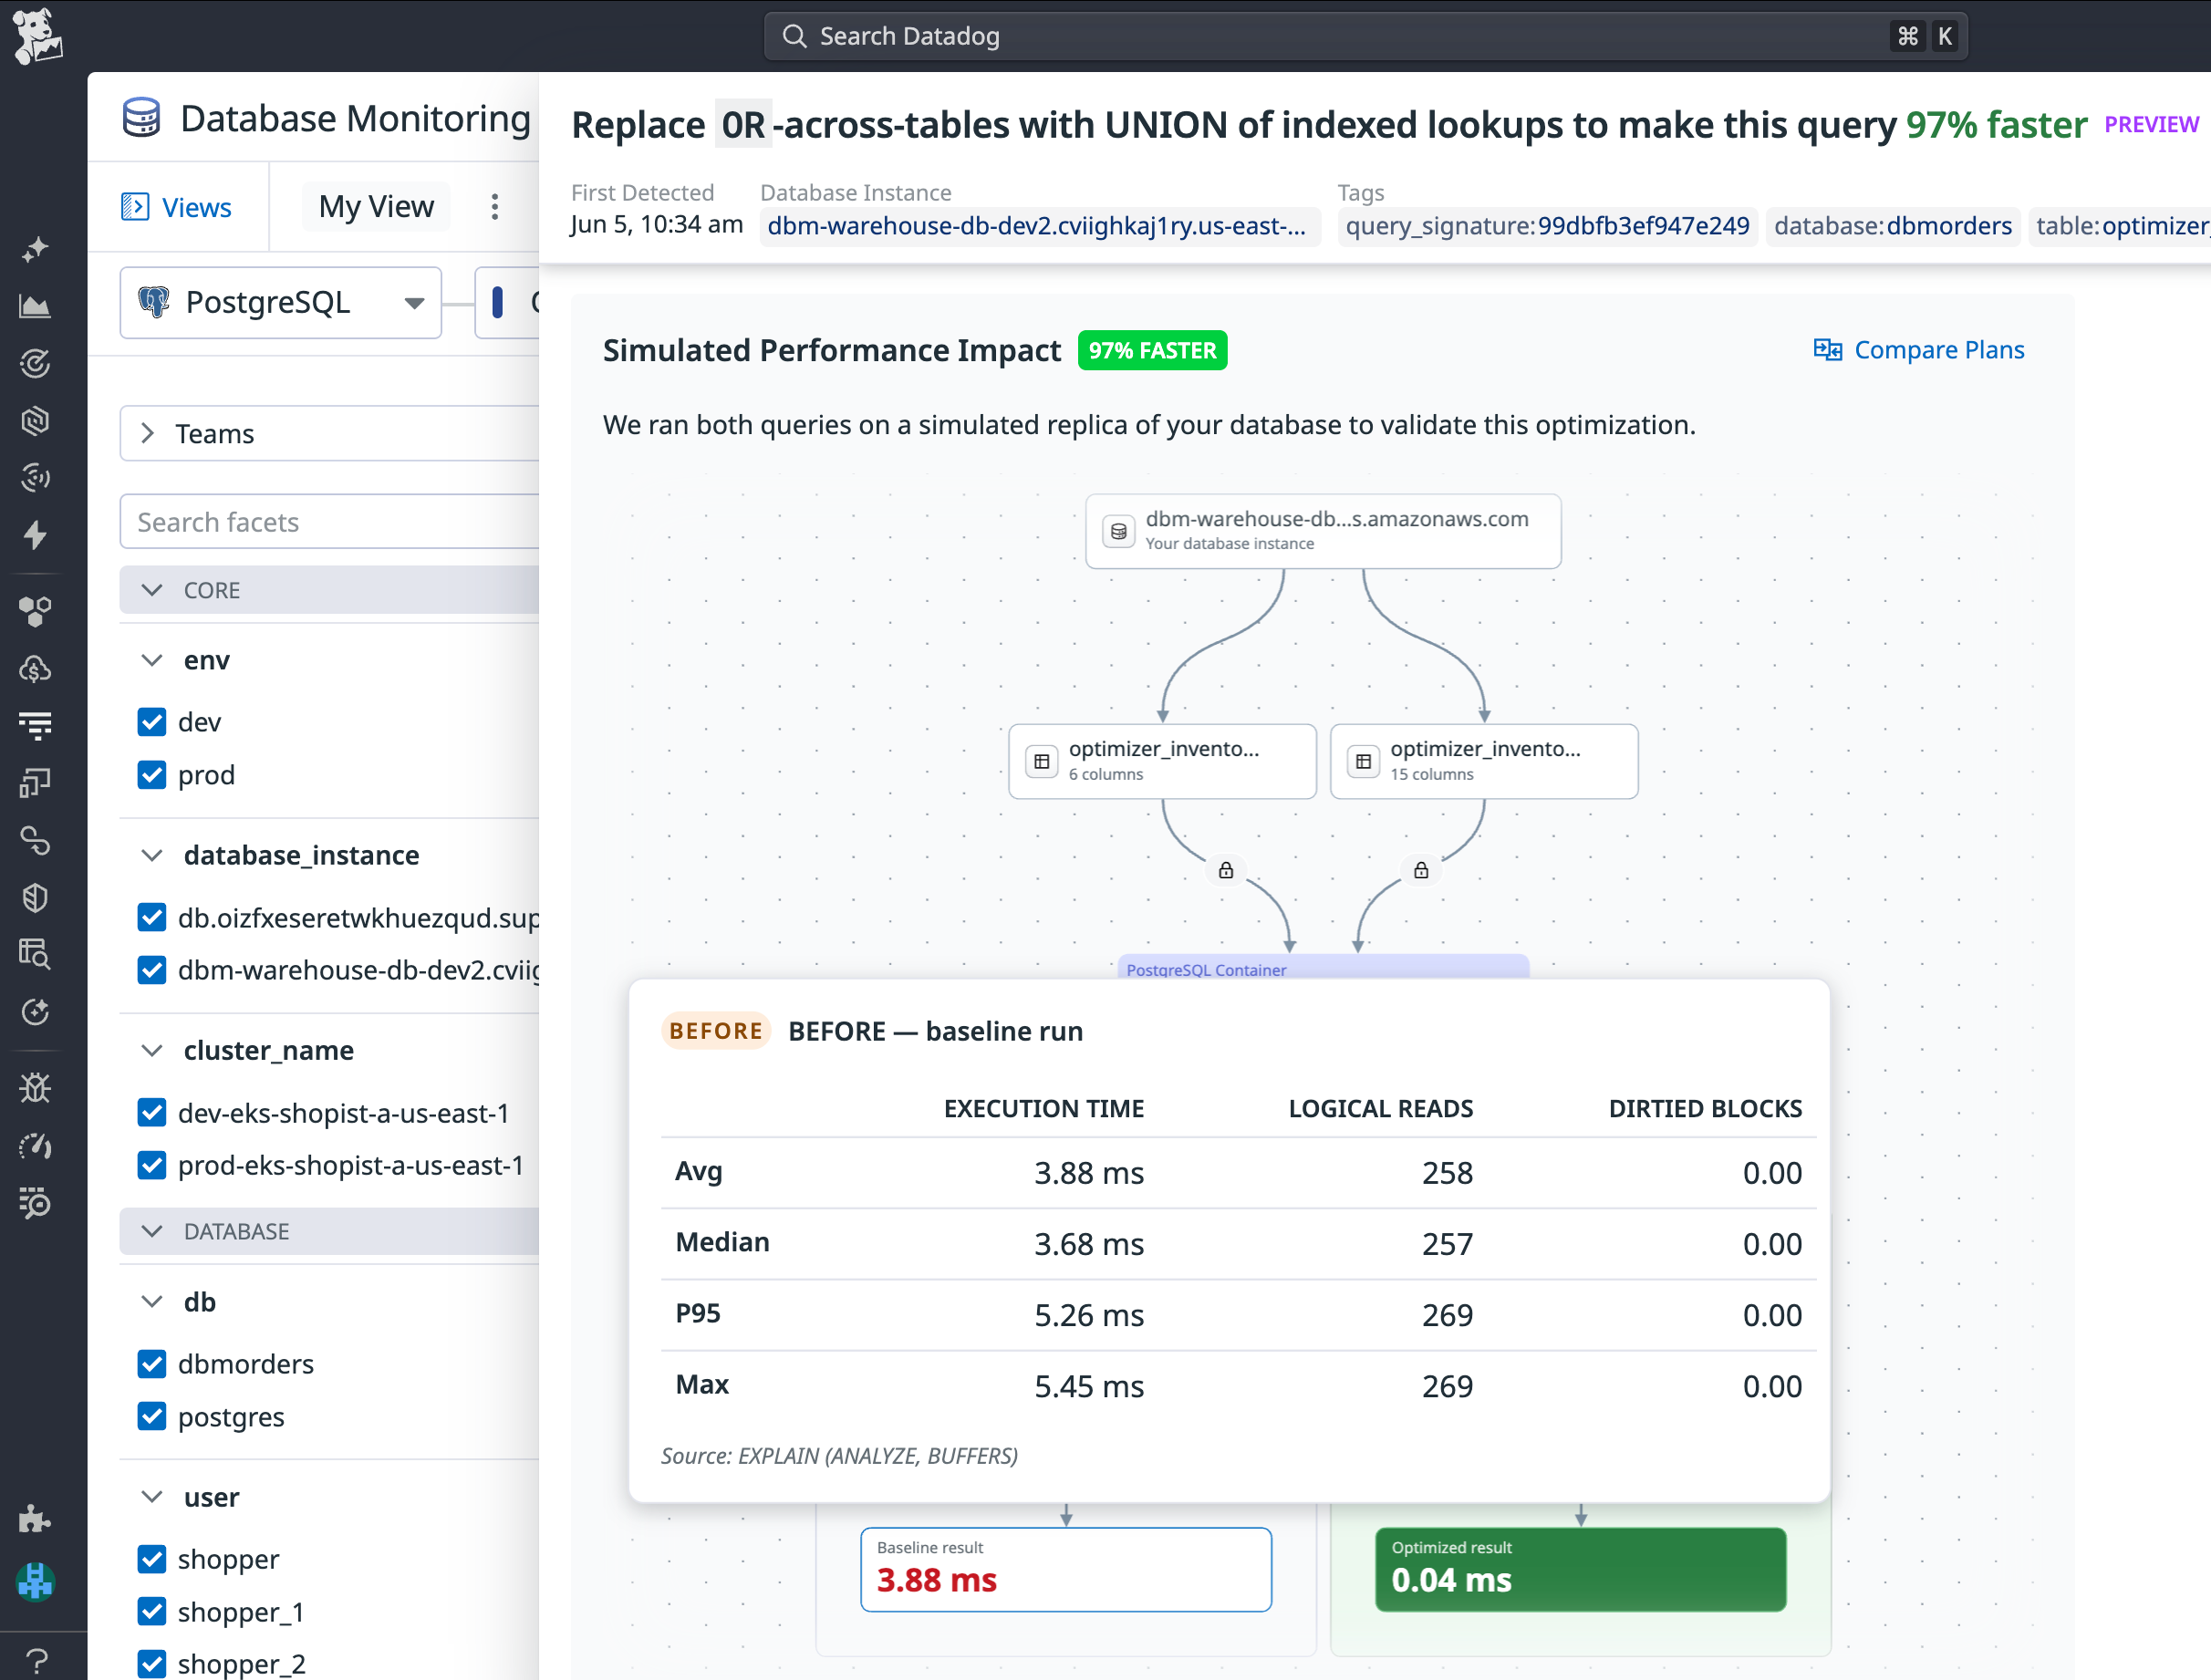Uncheck the shopper user checkbox
Viewport: 2211px width, 1680px height.
click(x=152, y=1559)
